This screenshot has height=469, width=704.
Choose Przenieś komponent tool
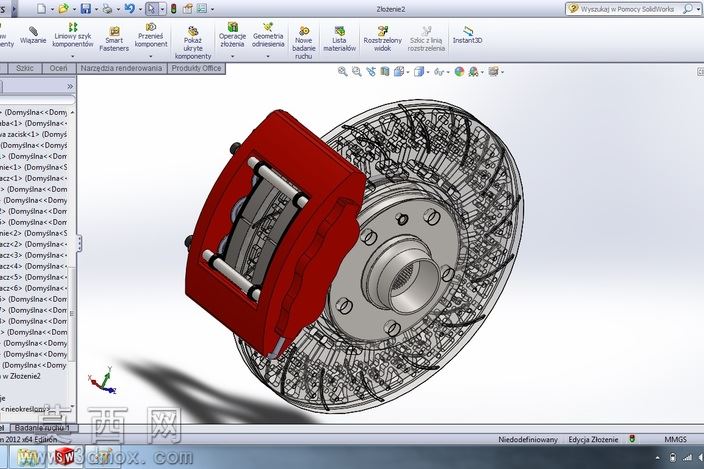click(x=151, y=35)
